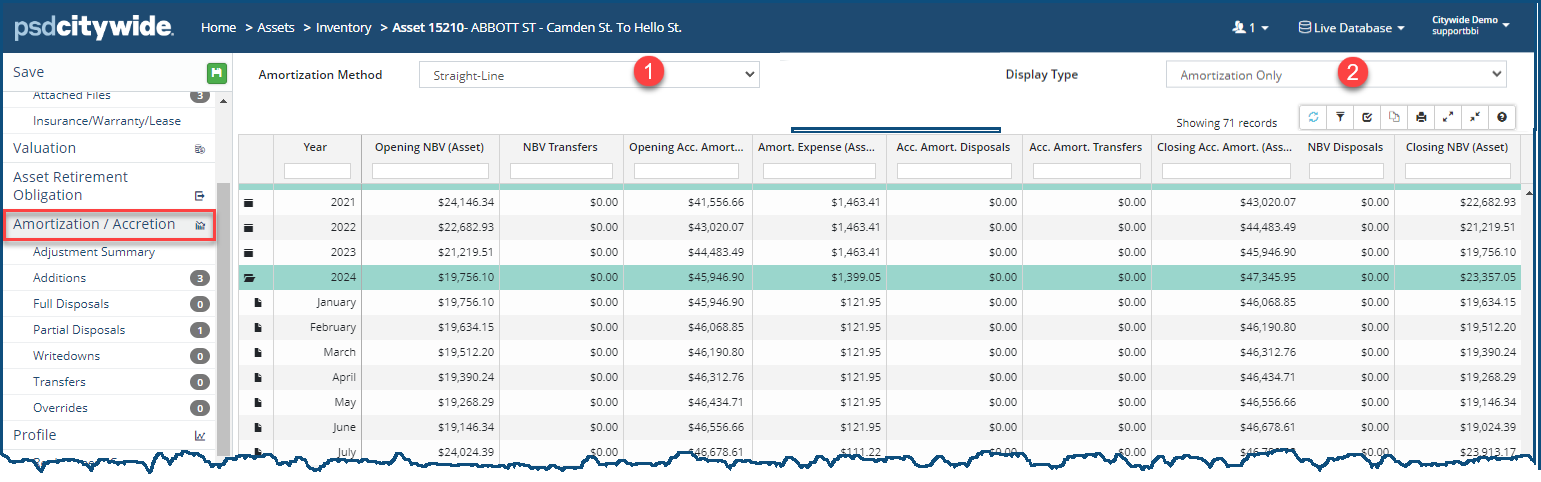Click the sidebar vertical scrollbar
The image size is (1541, 482).
223,300
